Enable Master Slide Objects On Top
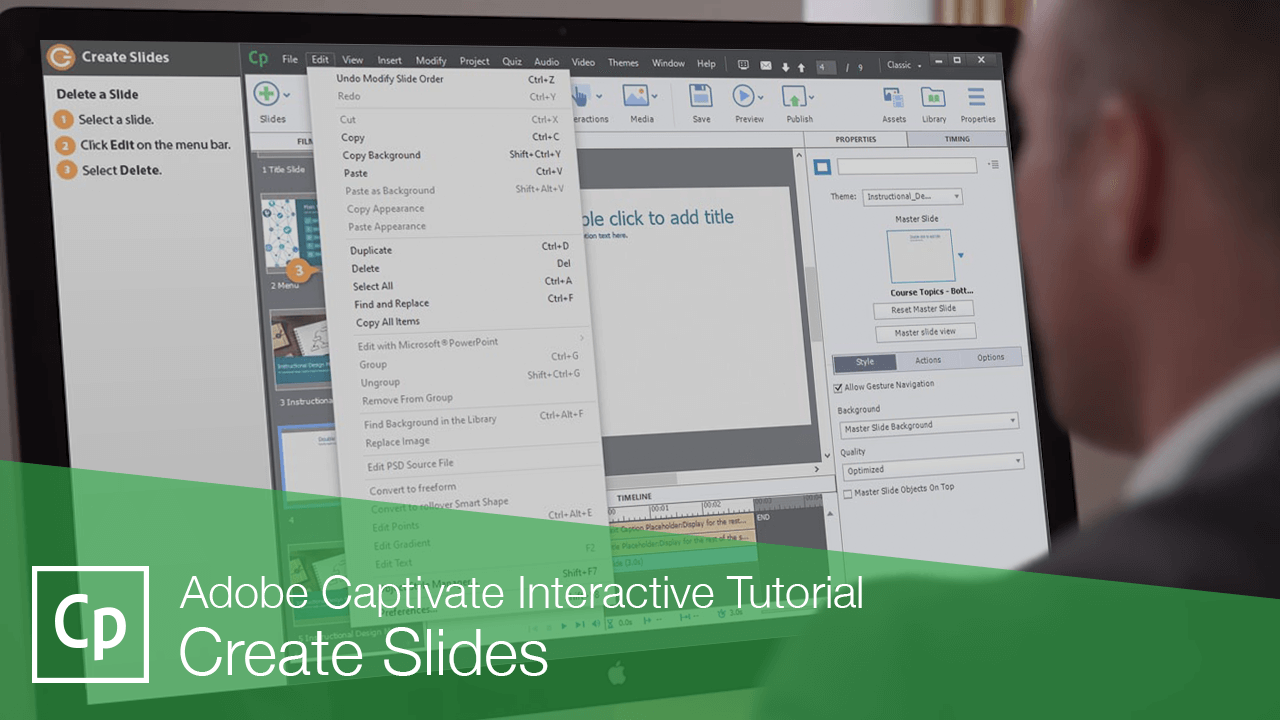 click(848, 493)
